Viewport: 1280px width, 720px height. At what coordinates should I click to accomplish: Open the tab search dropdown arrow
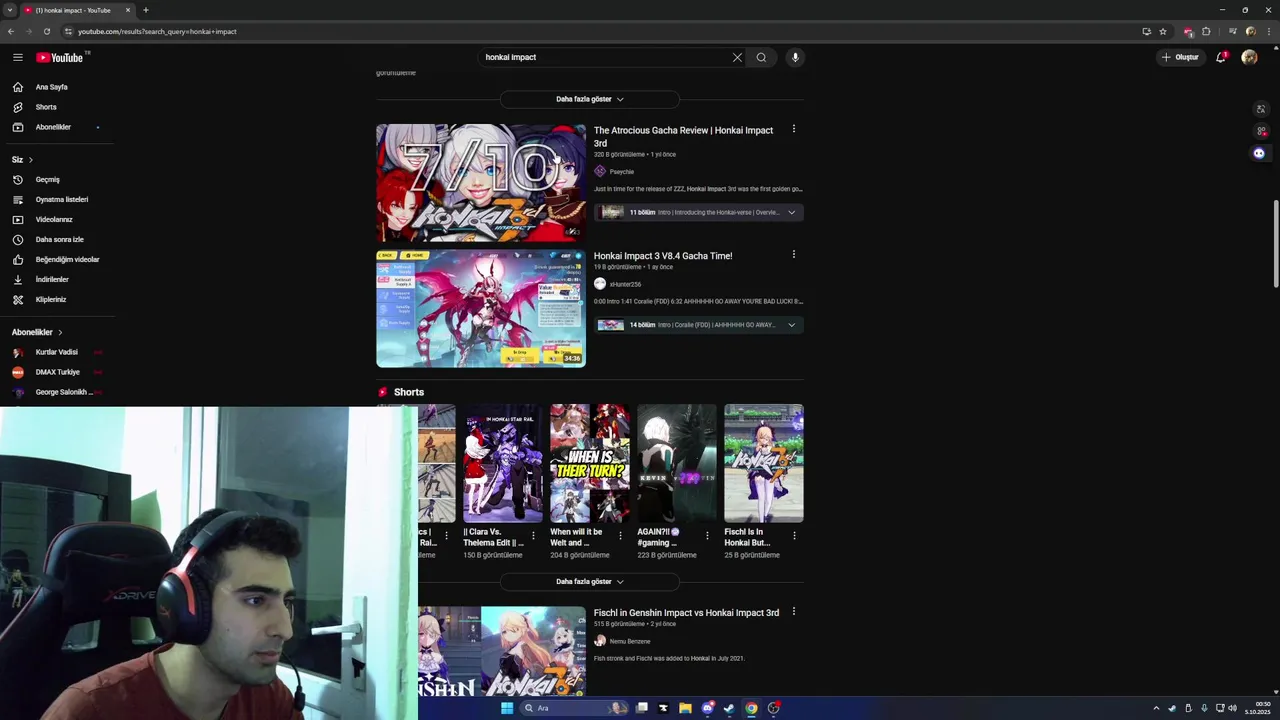click(x=9, y=10)
